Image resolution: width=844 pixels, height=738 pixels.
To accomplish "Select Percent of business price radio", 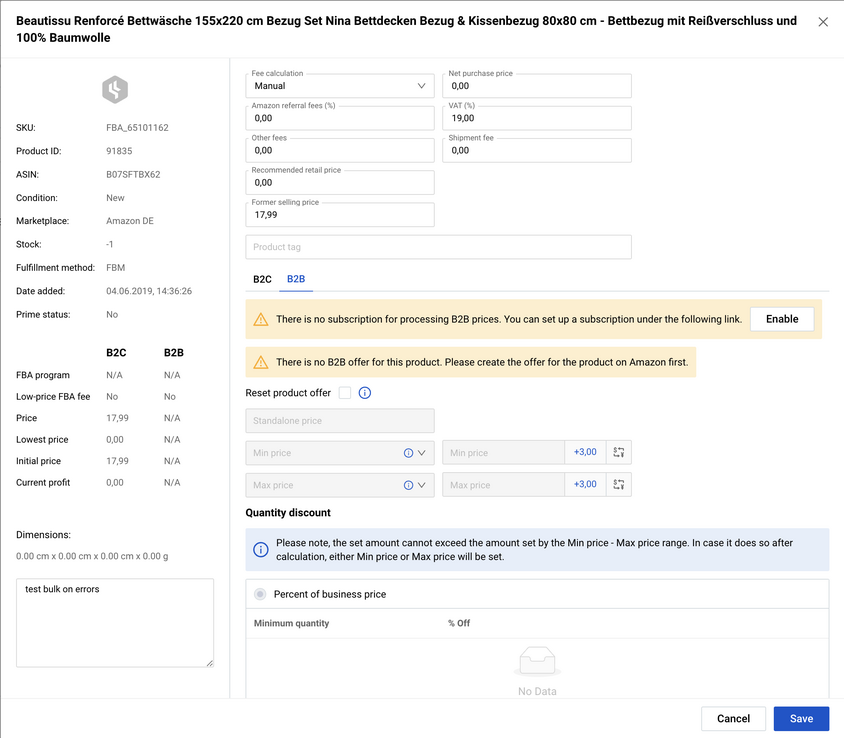I will coord(260,594).
